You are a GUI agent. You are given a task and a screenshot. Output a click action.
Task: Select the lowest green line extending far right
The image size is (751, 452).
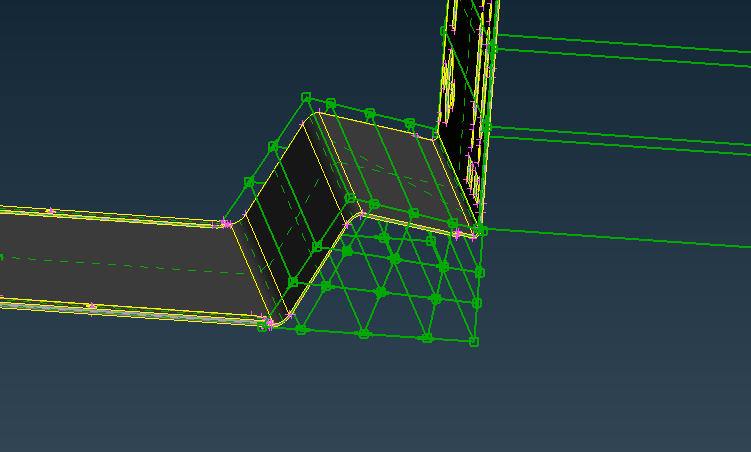(x=620, y=240)
